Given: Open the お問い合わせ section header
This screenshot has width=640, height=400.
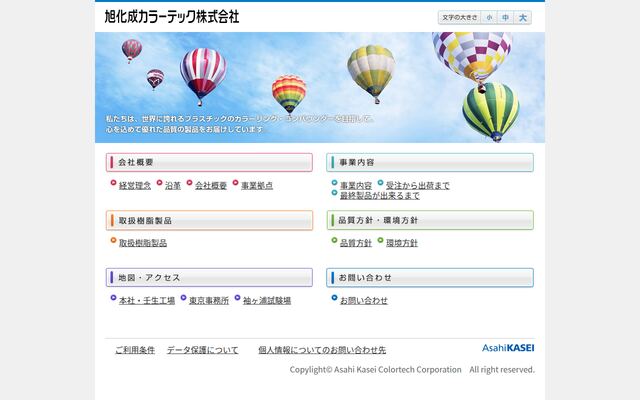Looking at the screenshot, I should pos(430,278).
